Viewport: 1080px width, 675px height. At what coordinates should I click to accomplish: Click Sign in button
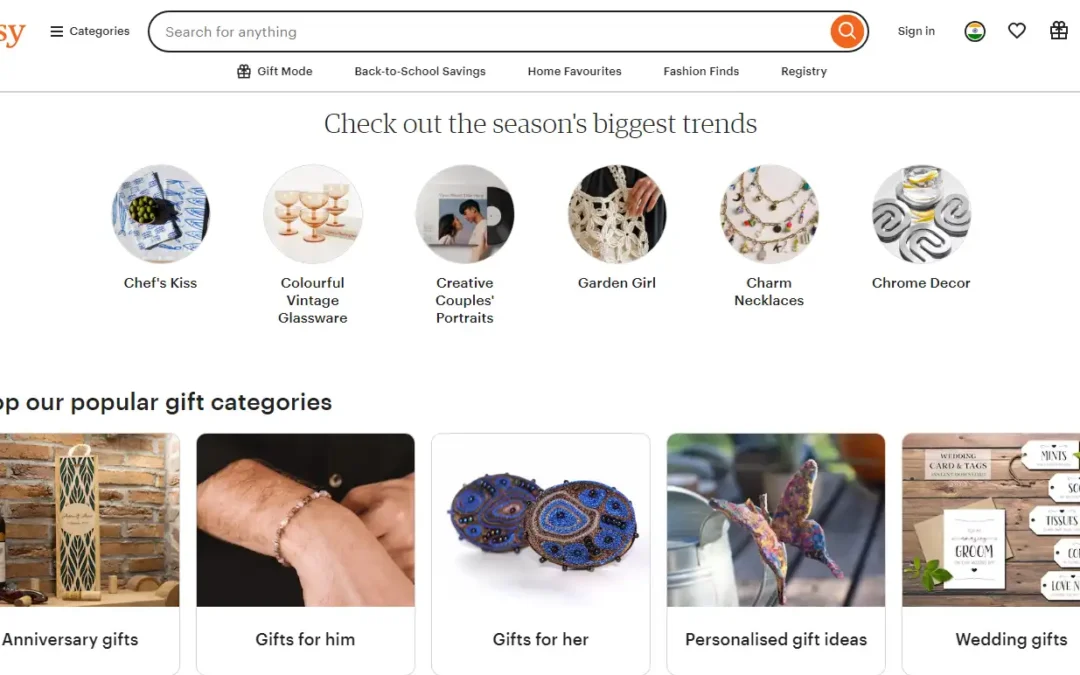(x=916, y=31)
